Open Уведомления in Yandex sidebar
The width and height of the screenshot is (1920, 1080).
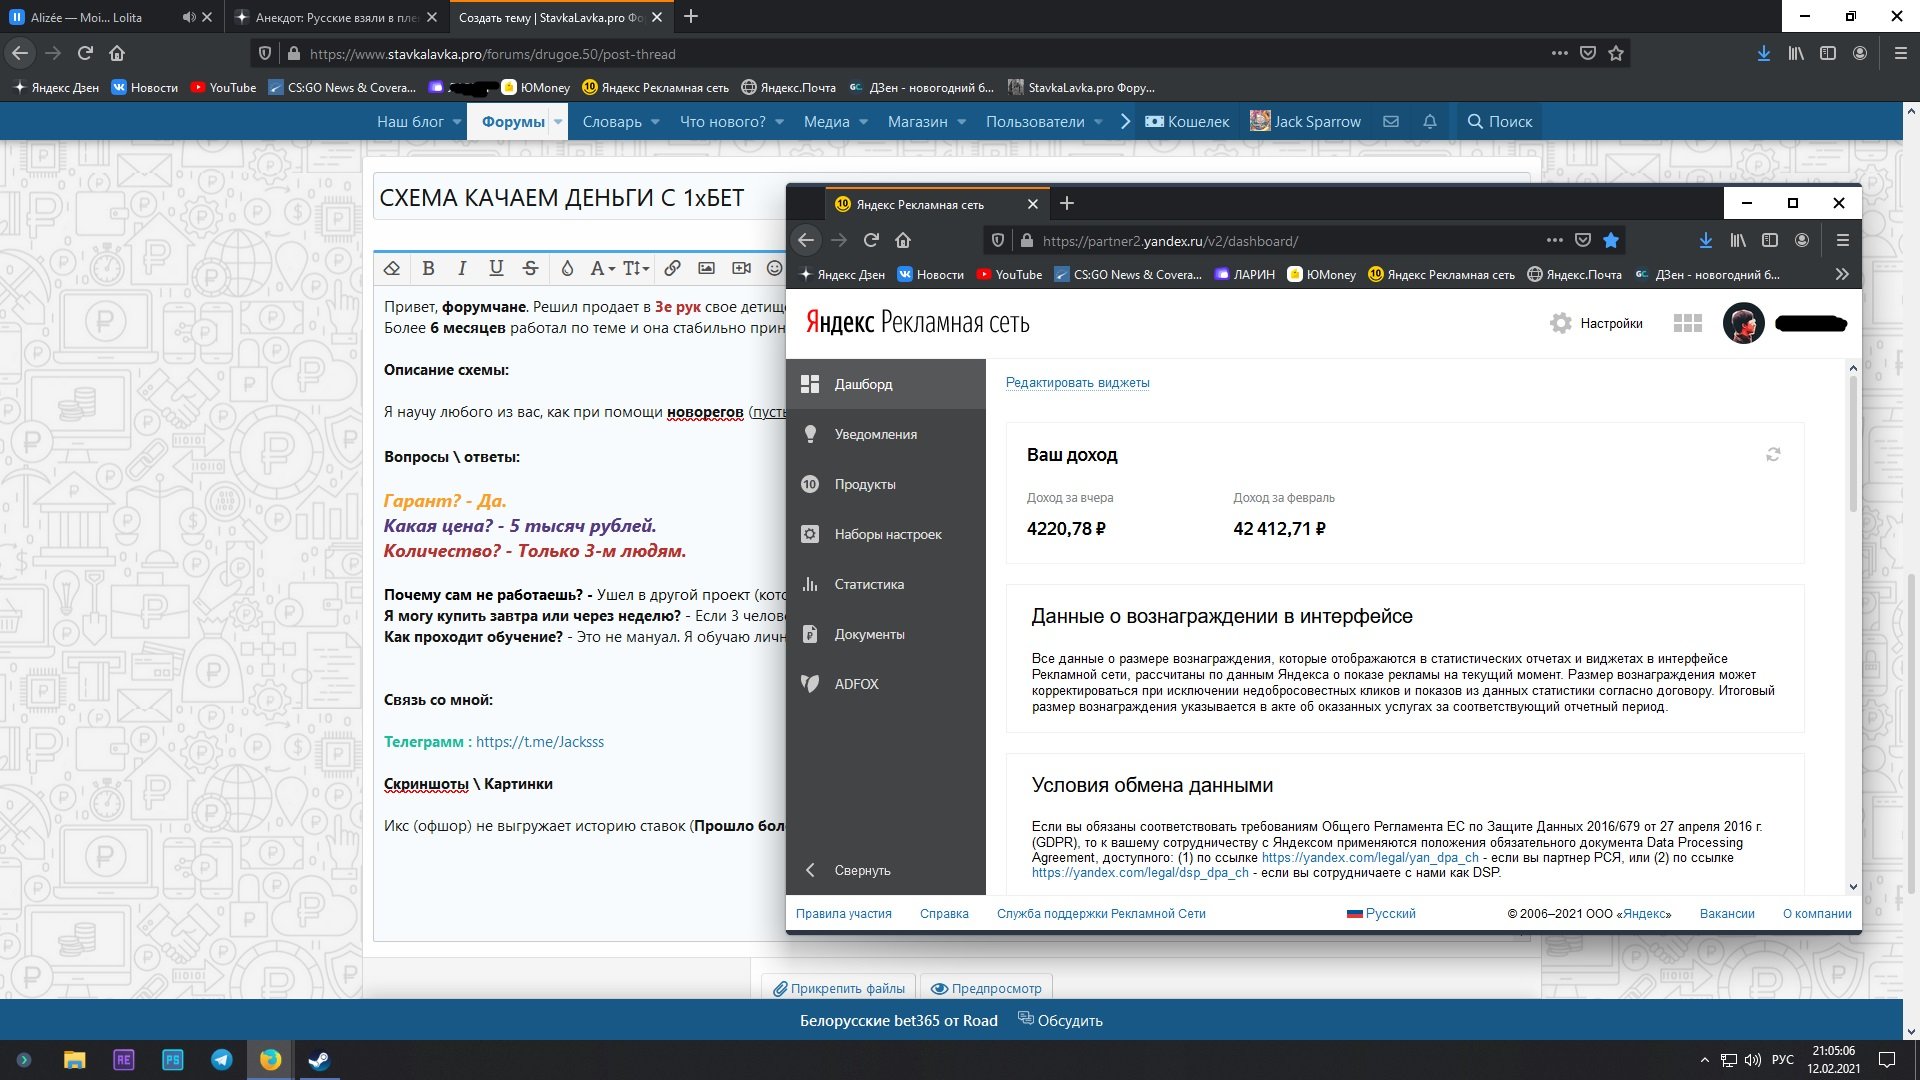[886, 434]
